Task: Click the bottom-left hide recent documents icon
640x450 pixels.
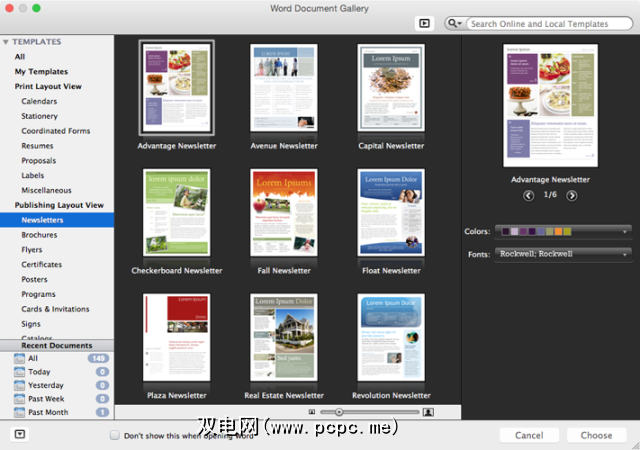Action: [x=20, y=434]
